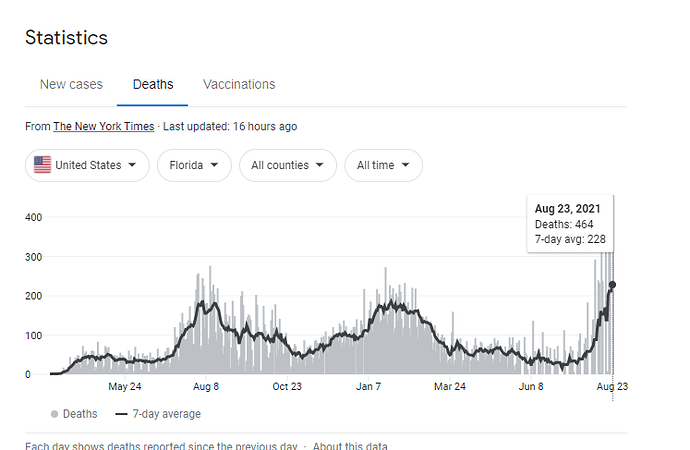This screenshot has width=690, height=450.
Task: Click the Jun 8 axis label
Action: pos(531,386)
